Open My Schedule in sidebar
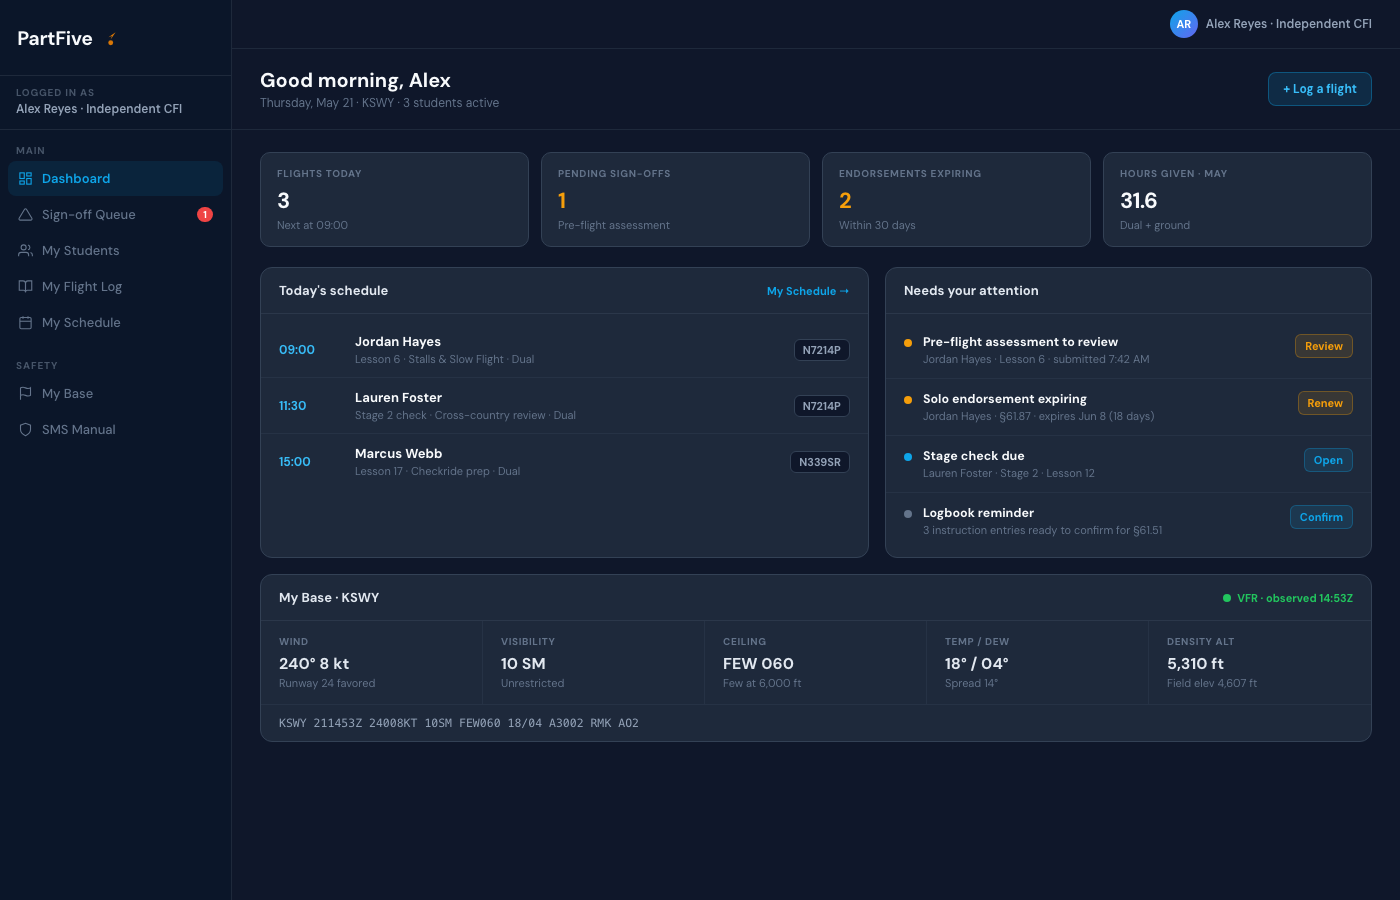 [x=115, y=323]
